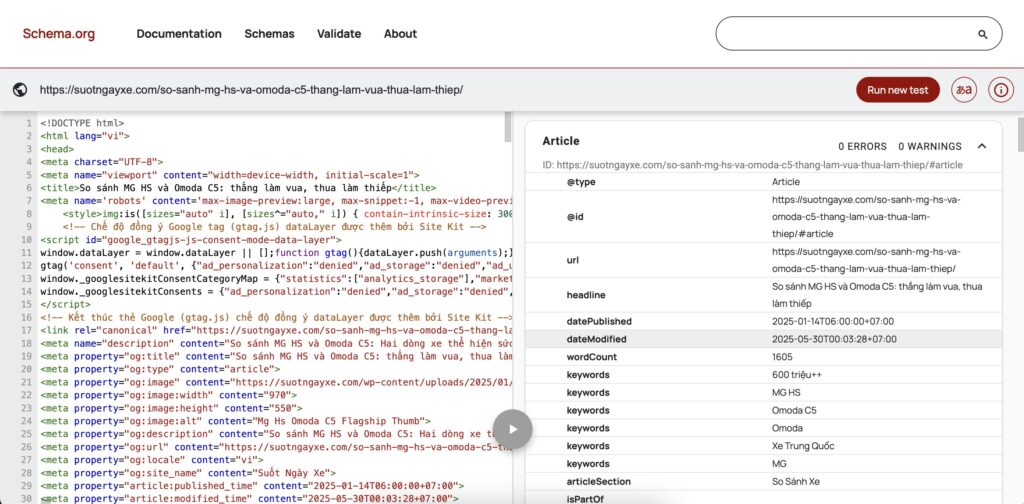Select the url property row

pos(763,260)
